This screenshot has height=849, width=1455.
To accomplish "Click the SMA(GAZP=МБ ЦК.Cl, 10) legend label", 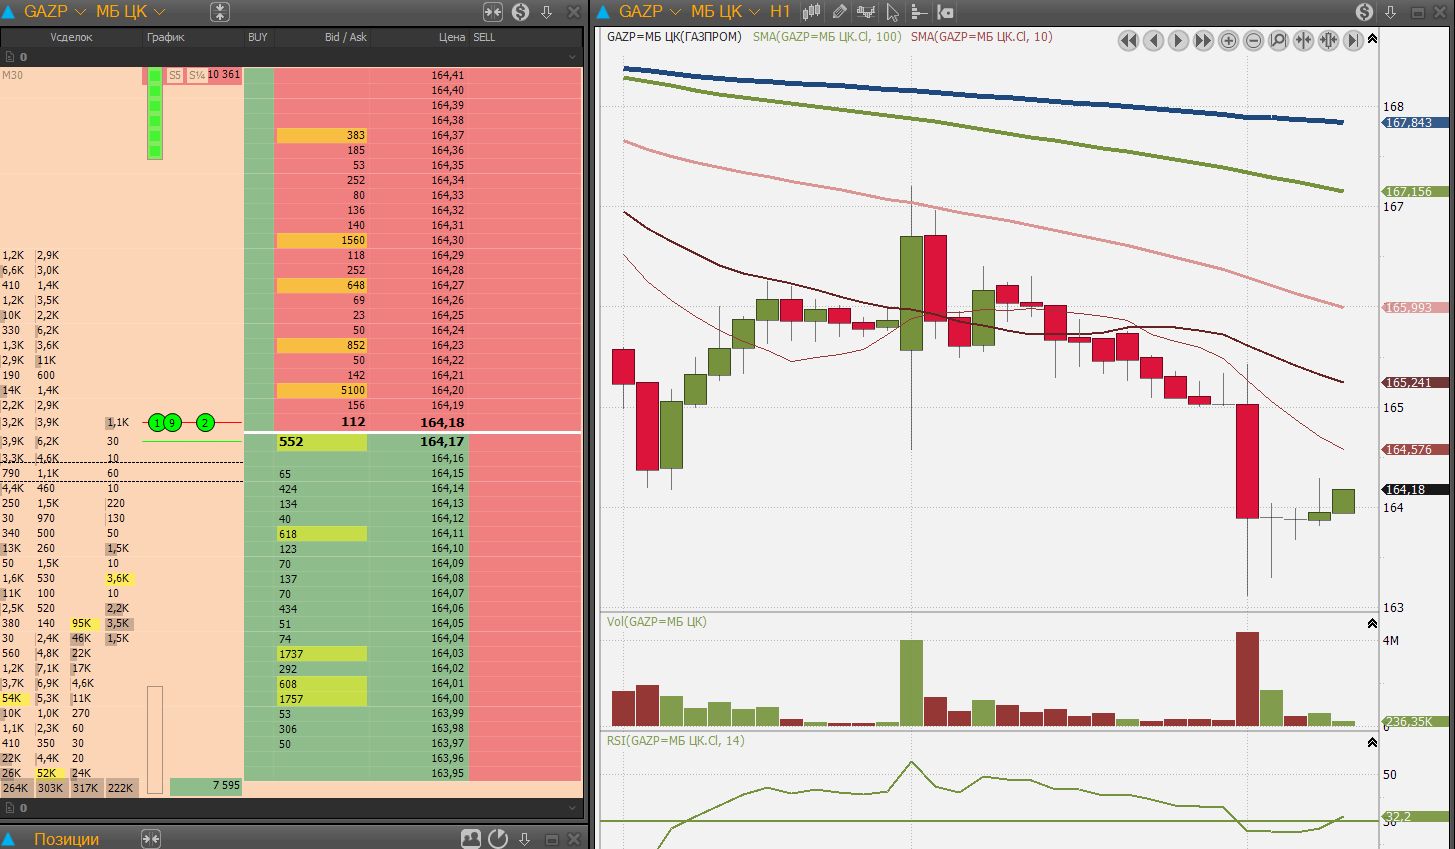I will pyautogui.click(x=981, y=37).
